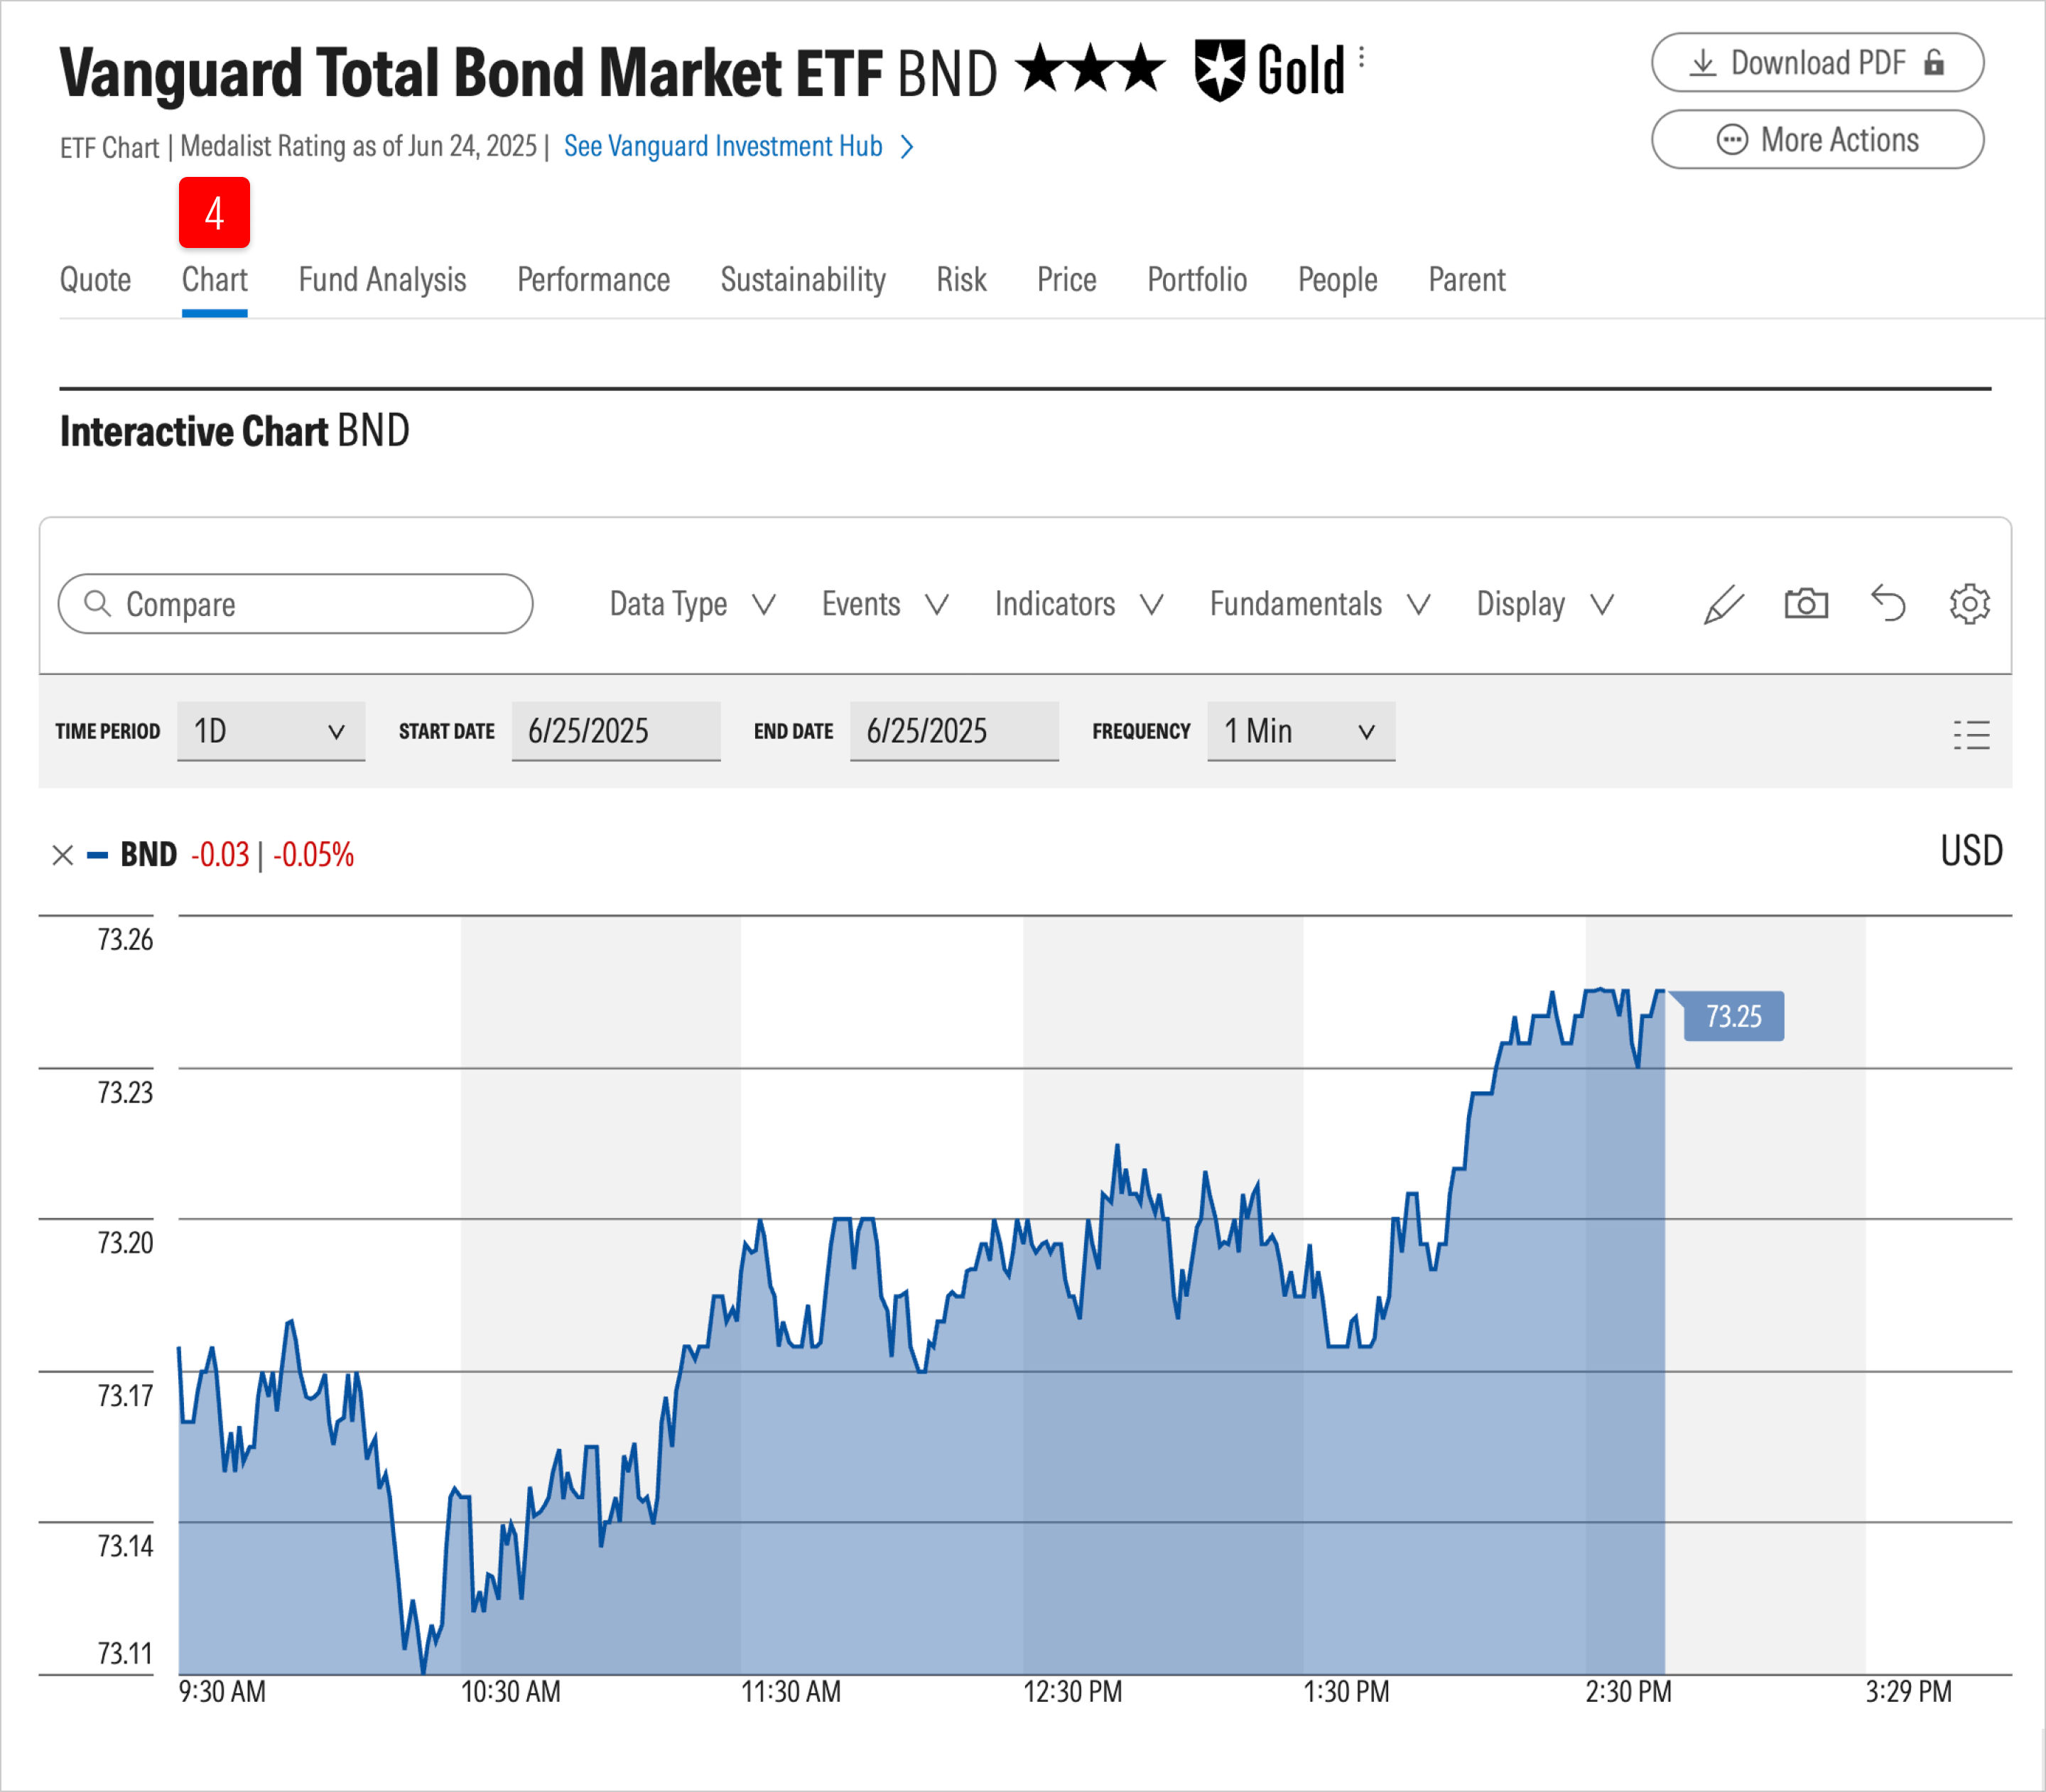Click the 73.25 current price label
2046x1792 pixels.
click(1733, 1016)
